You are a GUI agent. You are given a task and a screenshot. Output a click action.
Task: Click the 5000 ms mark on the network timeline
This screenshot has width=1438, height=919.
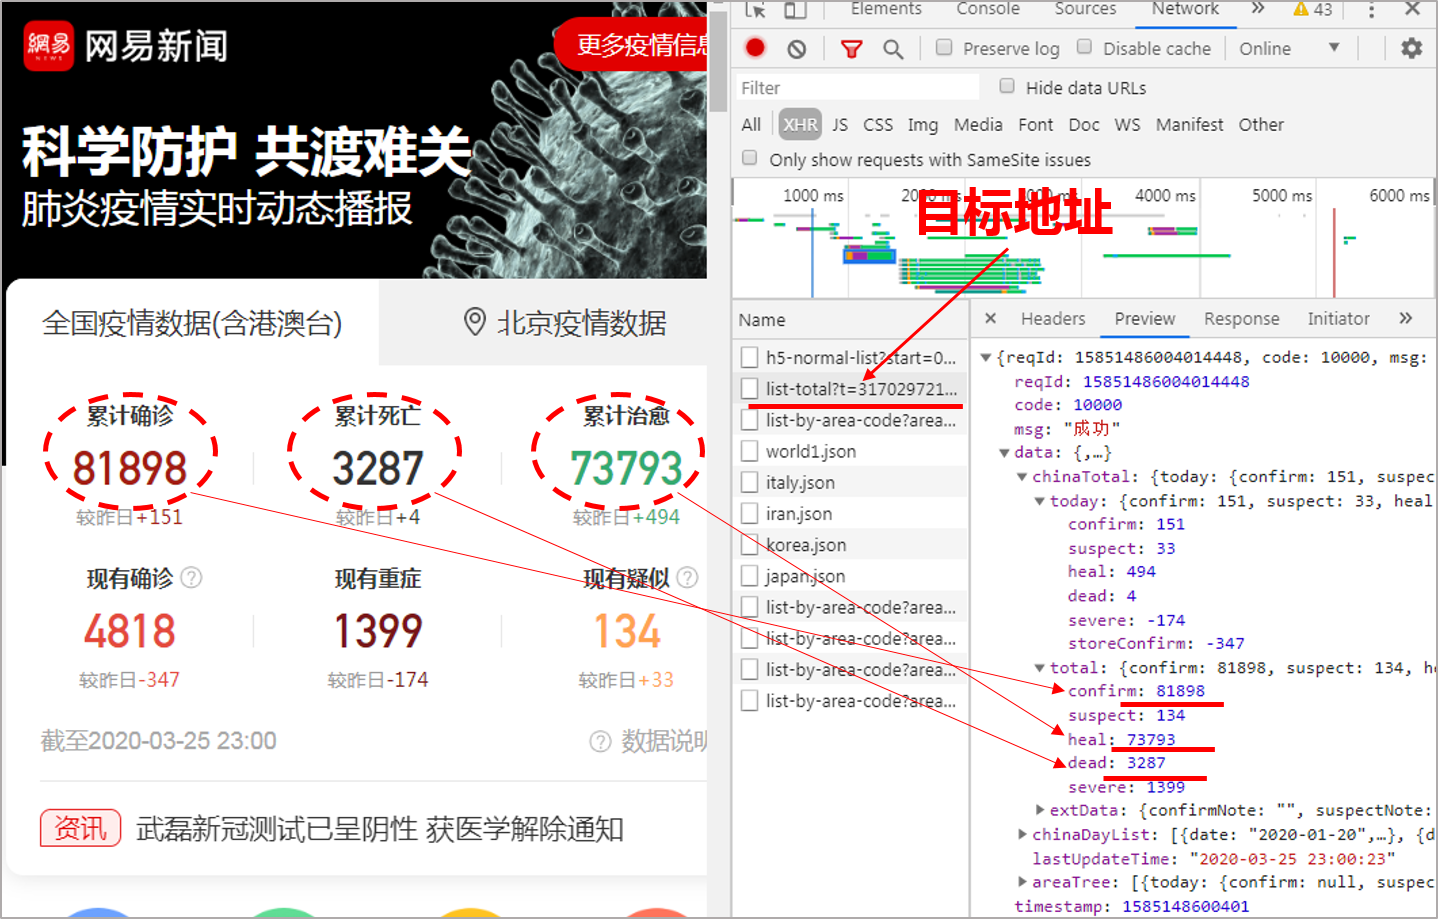1282,195
